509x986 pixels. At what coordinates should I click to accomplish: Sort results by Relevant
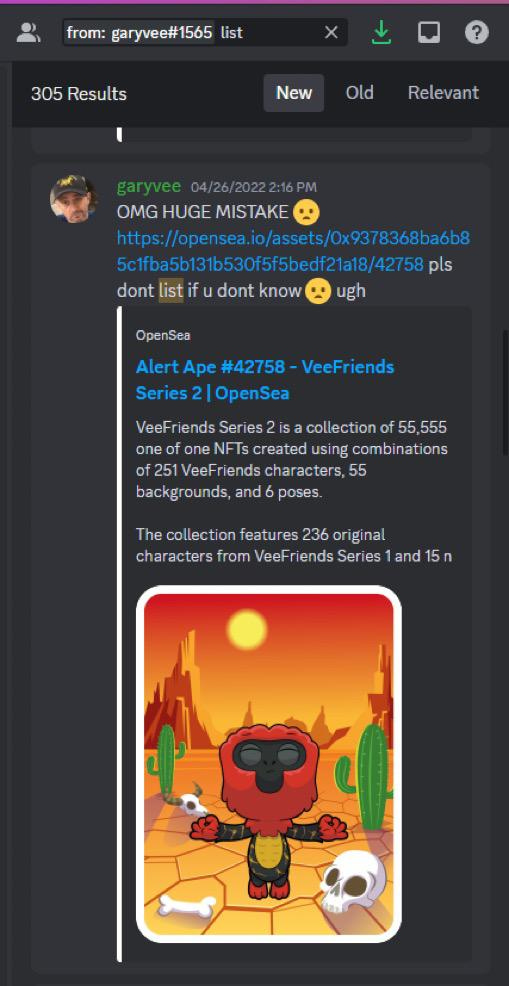click(x=443, y=93)
